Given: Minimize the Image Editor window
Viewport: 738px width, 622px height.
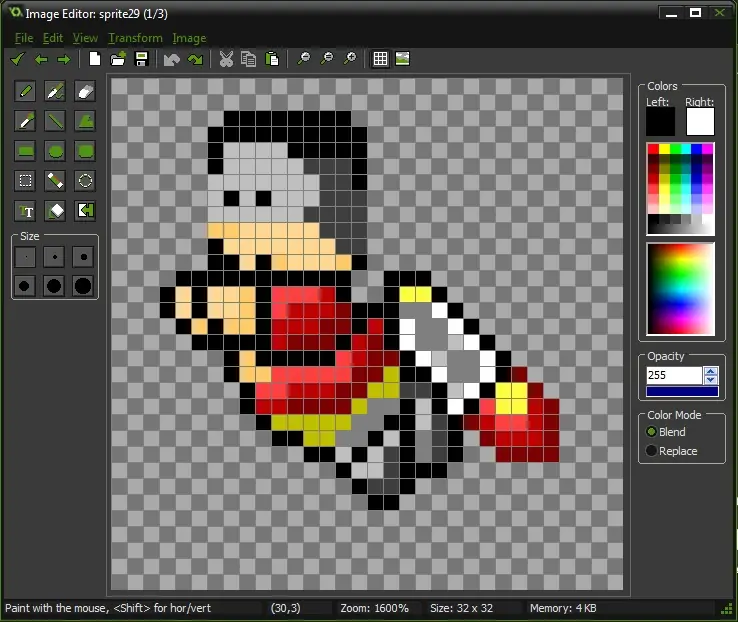Looking at the screenshot, I should (671, 13).
